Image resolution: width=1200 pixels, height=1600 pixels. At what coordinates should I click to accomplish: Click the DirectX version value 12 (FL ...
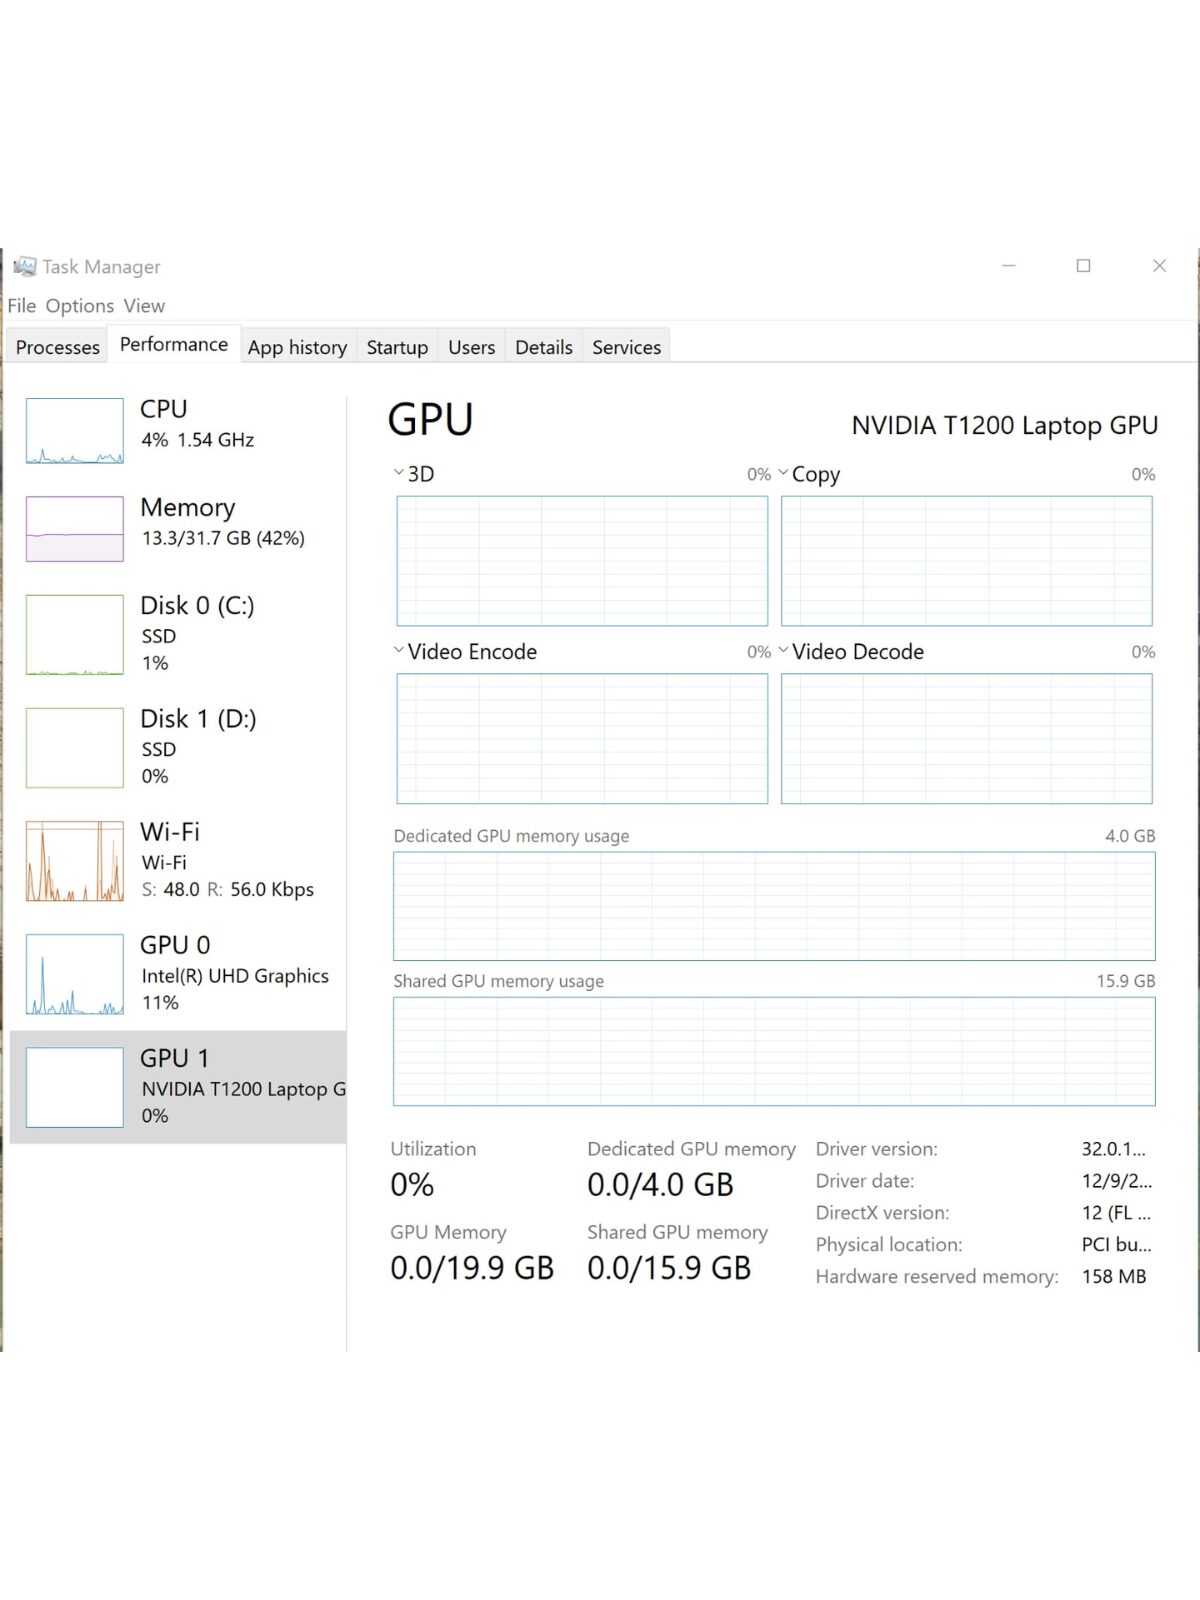(x=1116, y=1213)
